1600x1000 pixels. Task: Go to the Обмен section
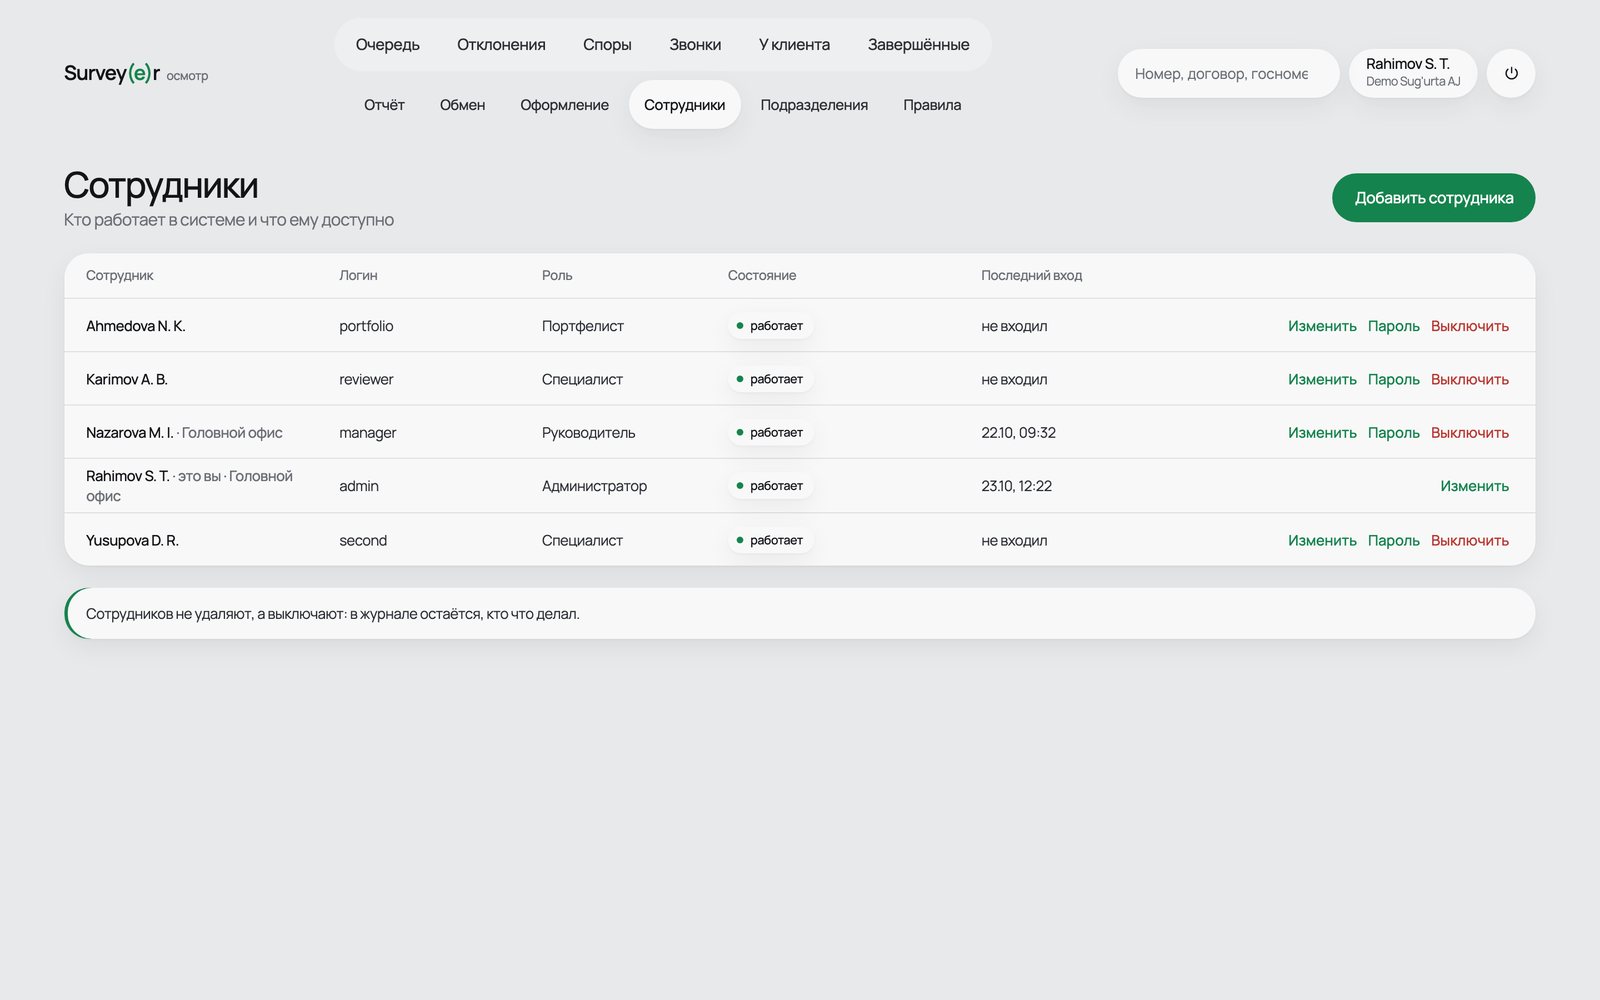pos(462,105)
